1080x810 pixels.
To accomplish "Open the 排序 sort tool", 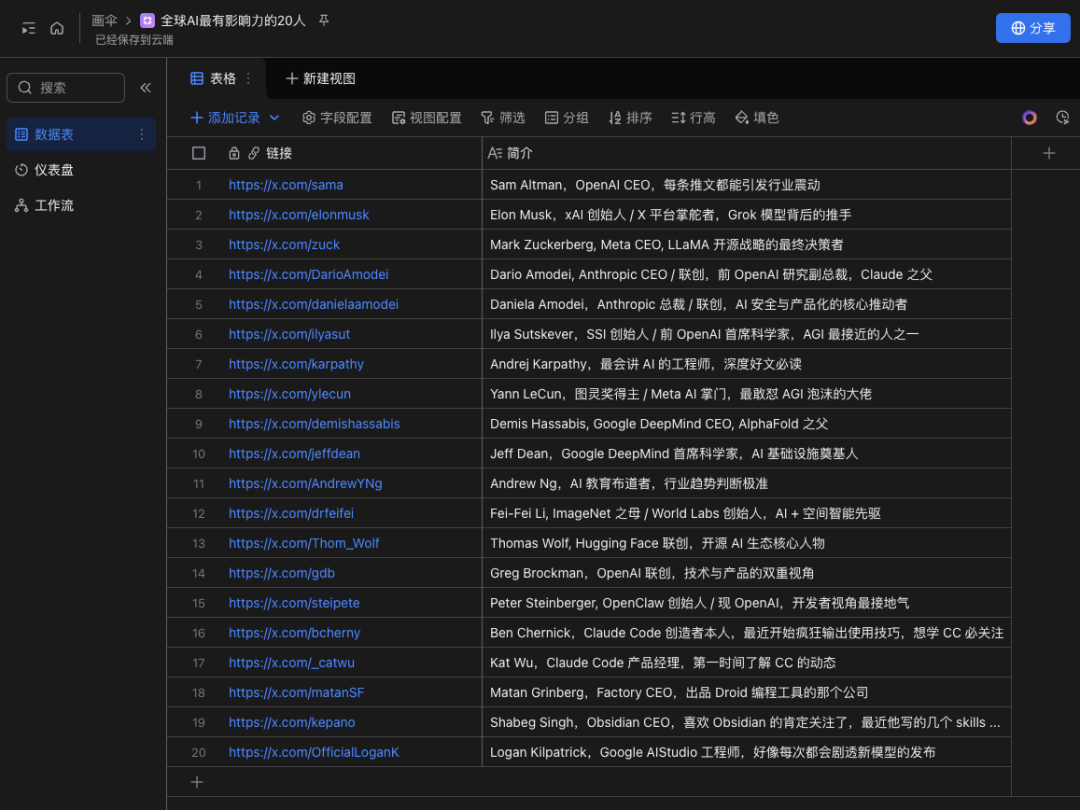I will point(630,118).
